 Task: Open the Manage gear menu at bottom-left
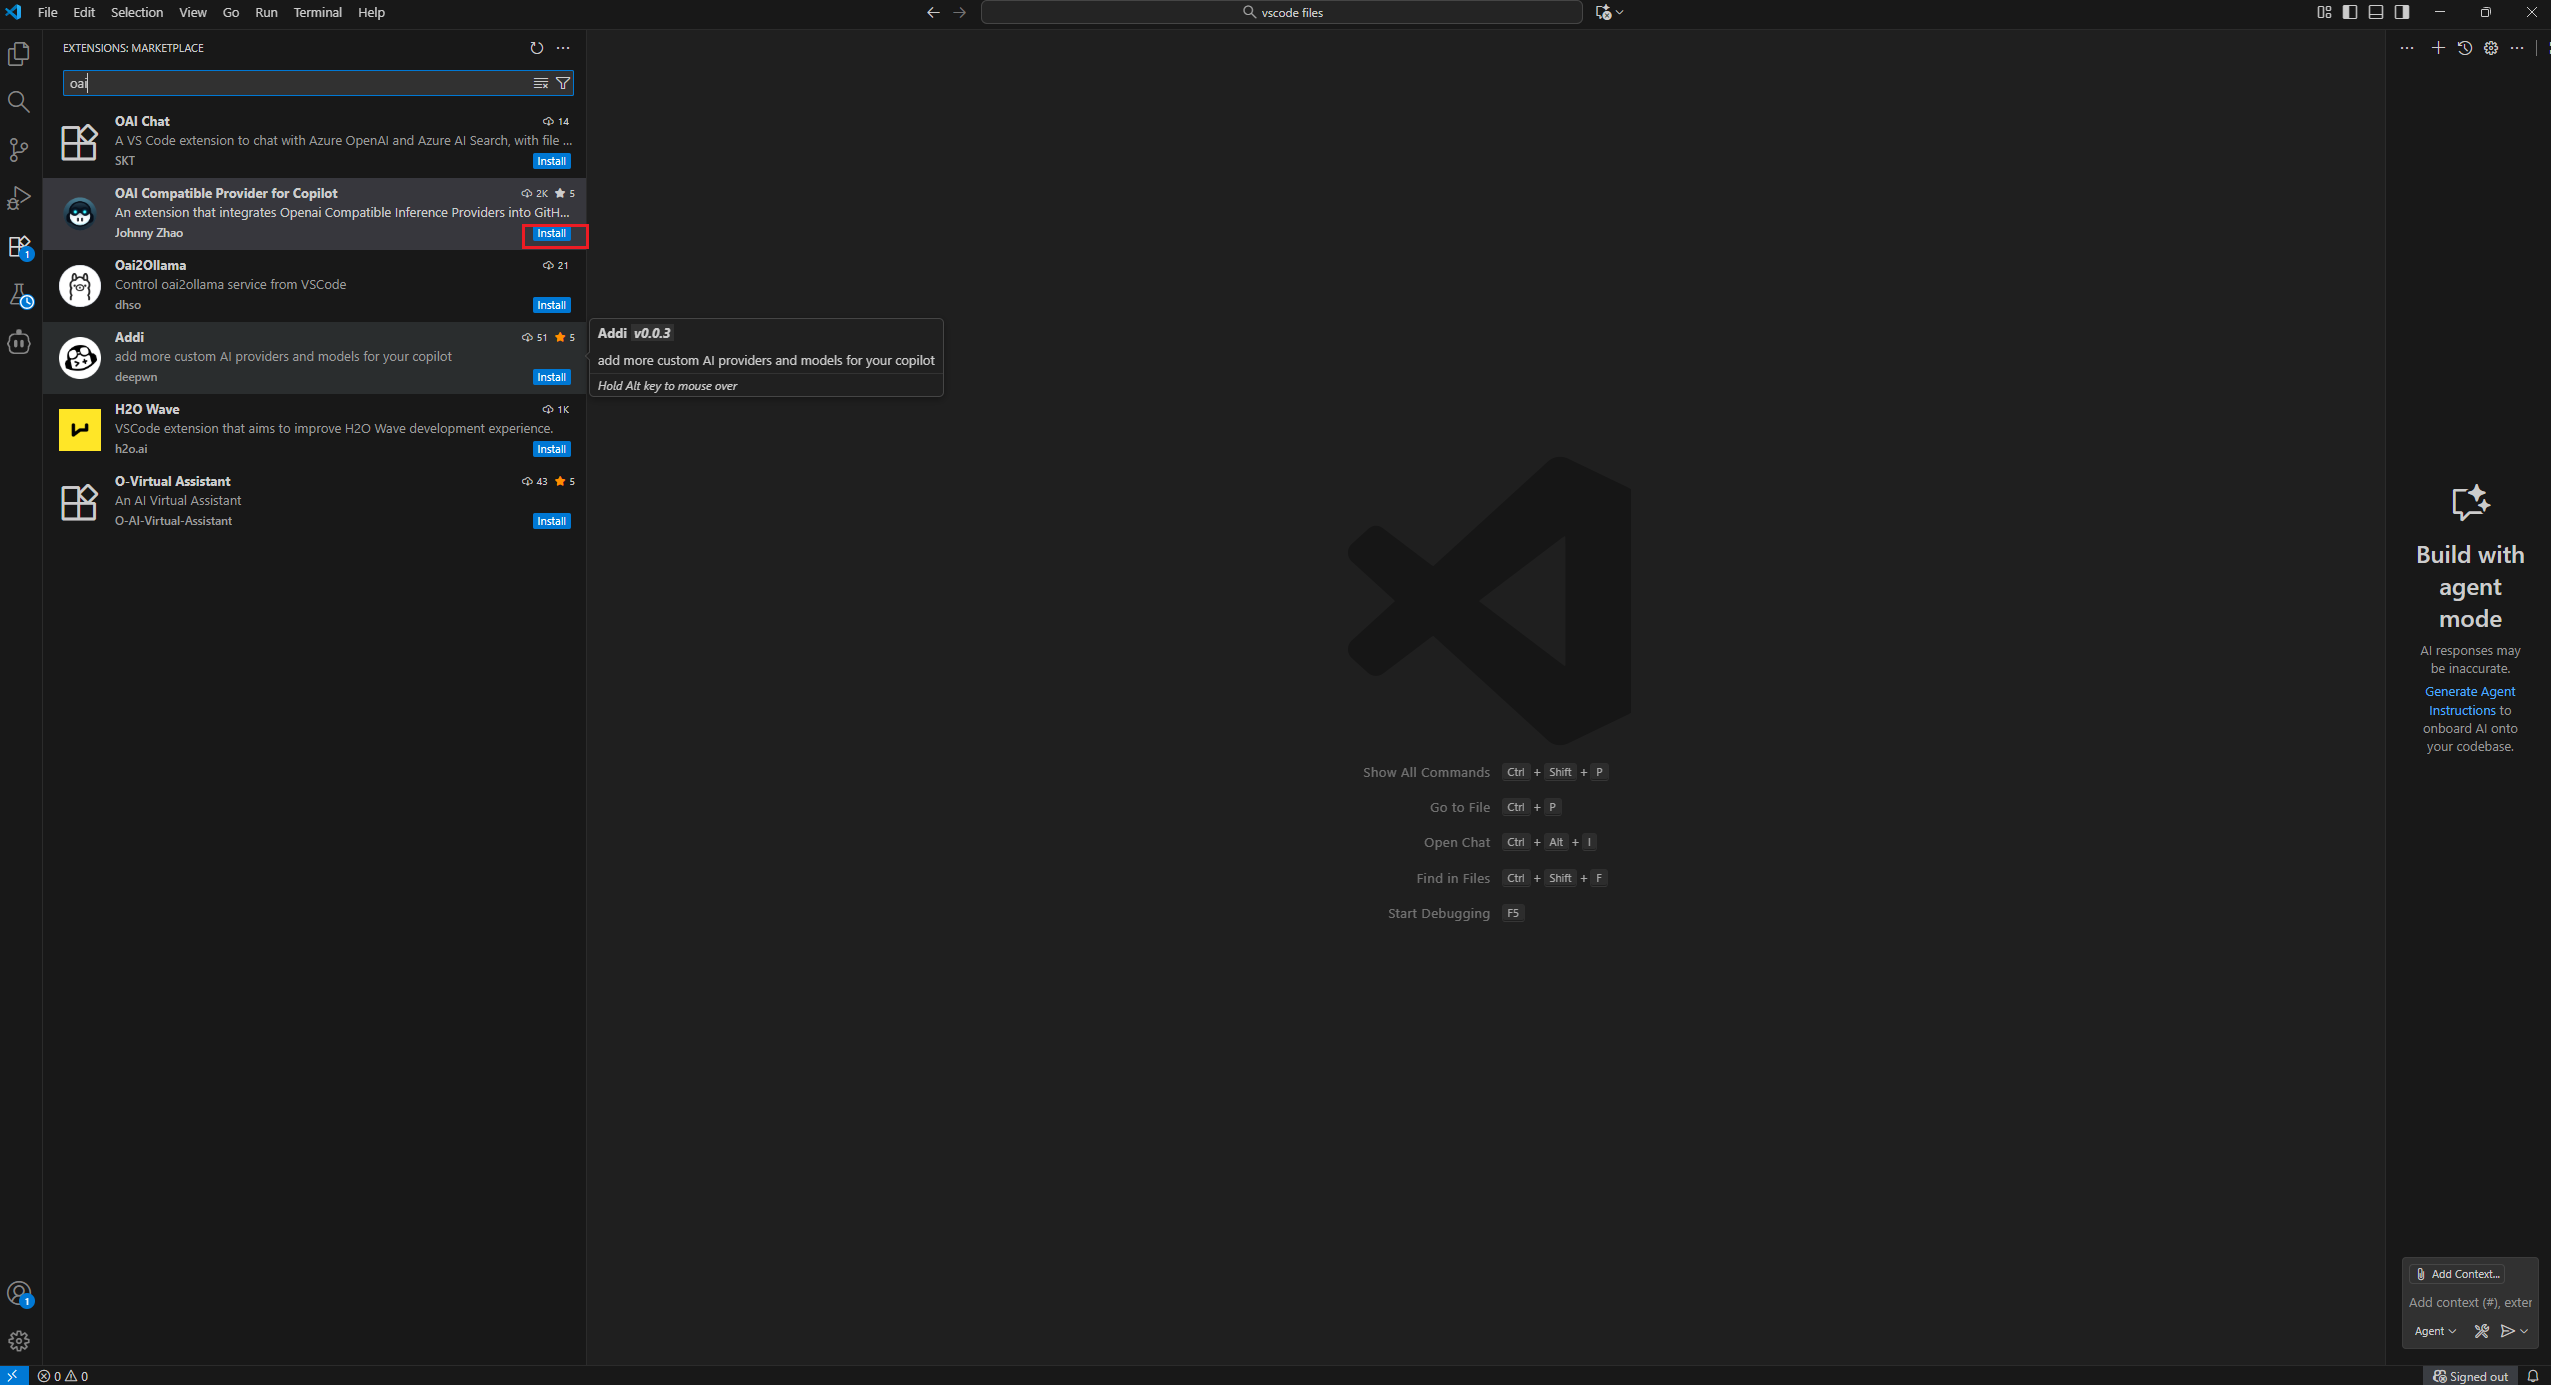19,1341
